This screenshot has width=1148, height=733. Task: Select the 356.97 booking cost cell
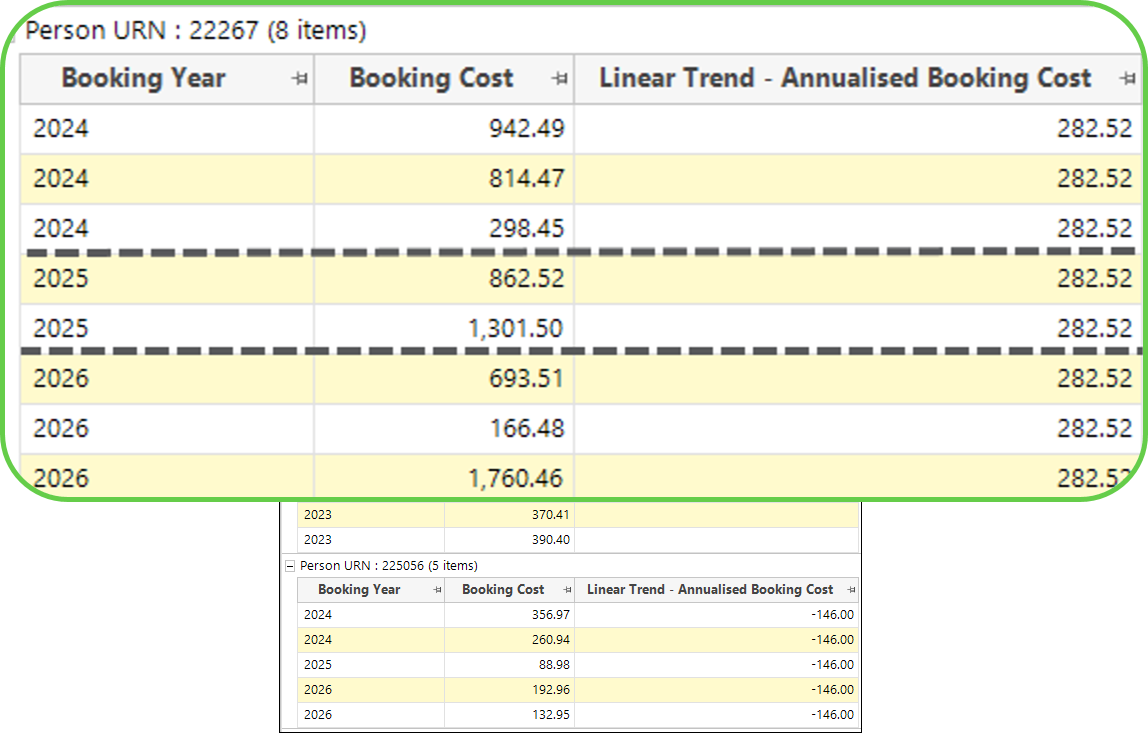point(510,615)
